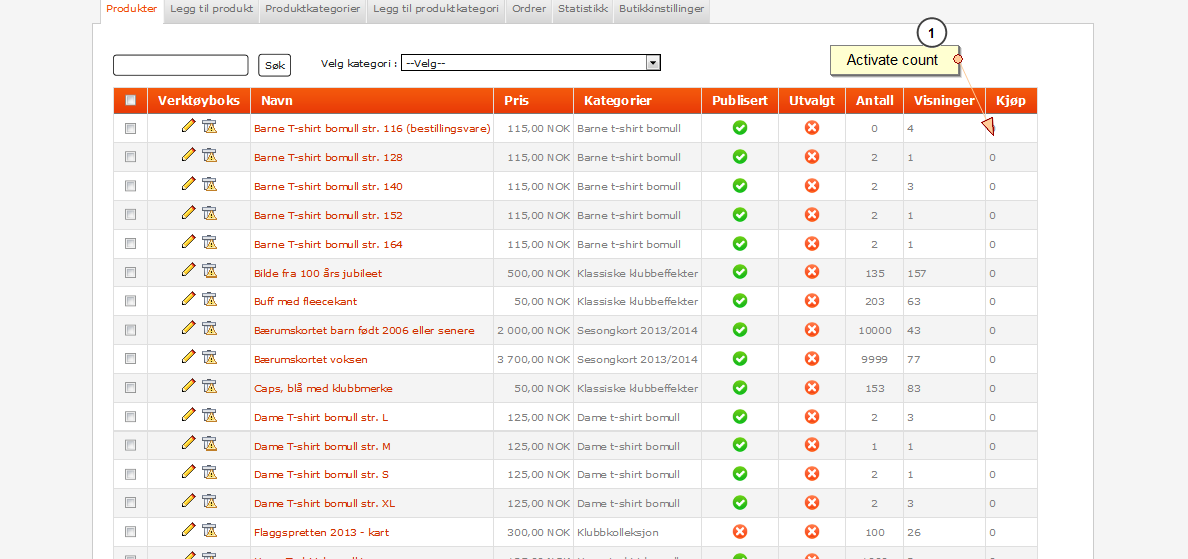
Task: Open the Velg kategori dropdown
Action: (x=530, y=63)
